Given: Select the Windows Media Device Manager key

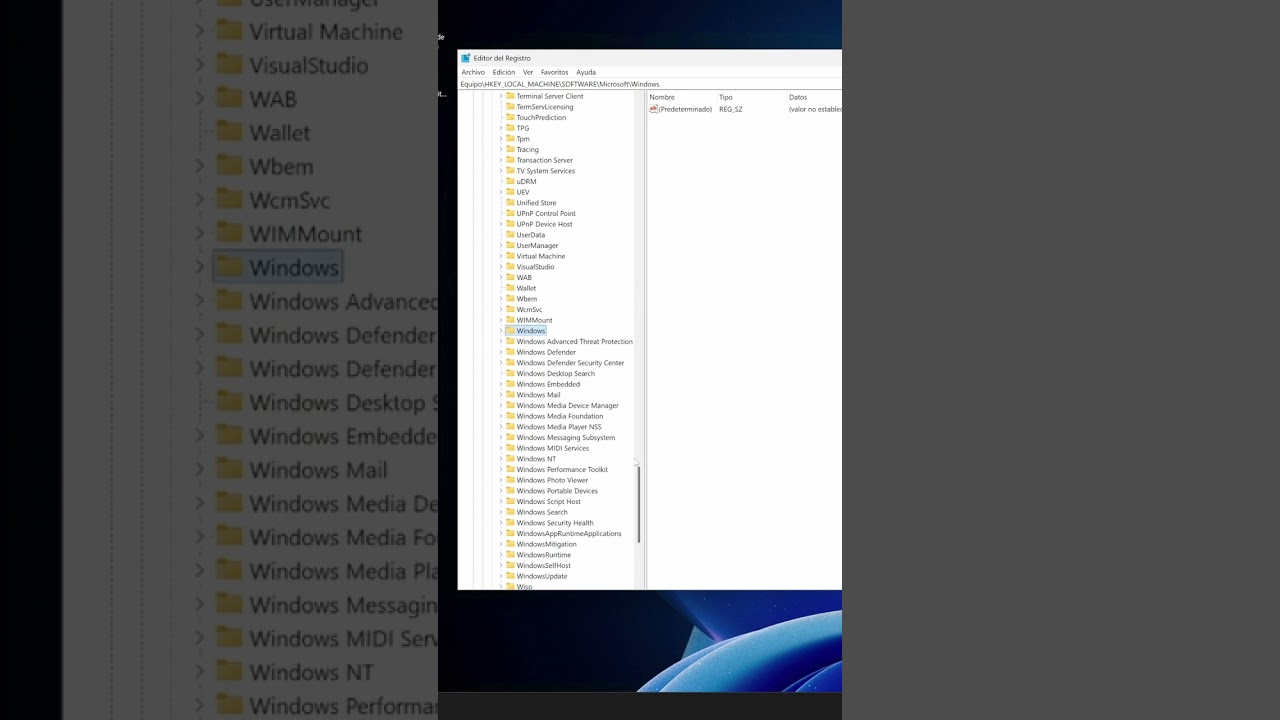Looking at the screenshot, I should [x=567, y=406].
